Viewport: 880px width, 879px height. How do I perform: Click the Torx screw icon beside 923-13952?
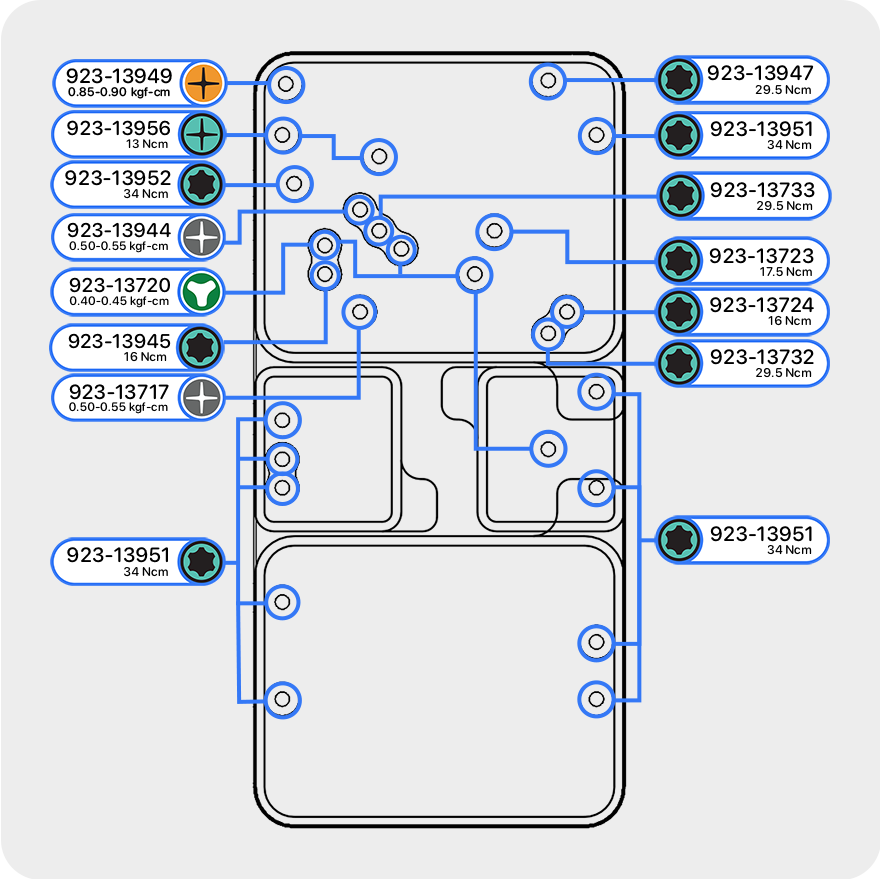(202, 184)
